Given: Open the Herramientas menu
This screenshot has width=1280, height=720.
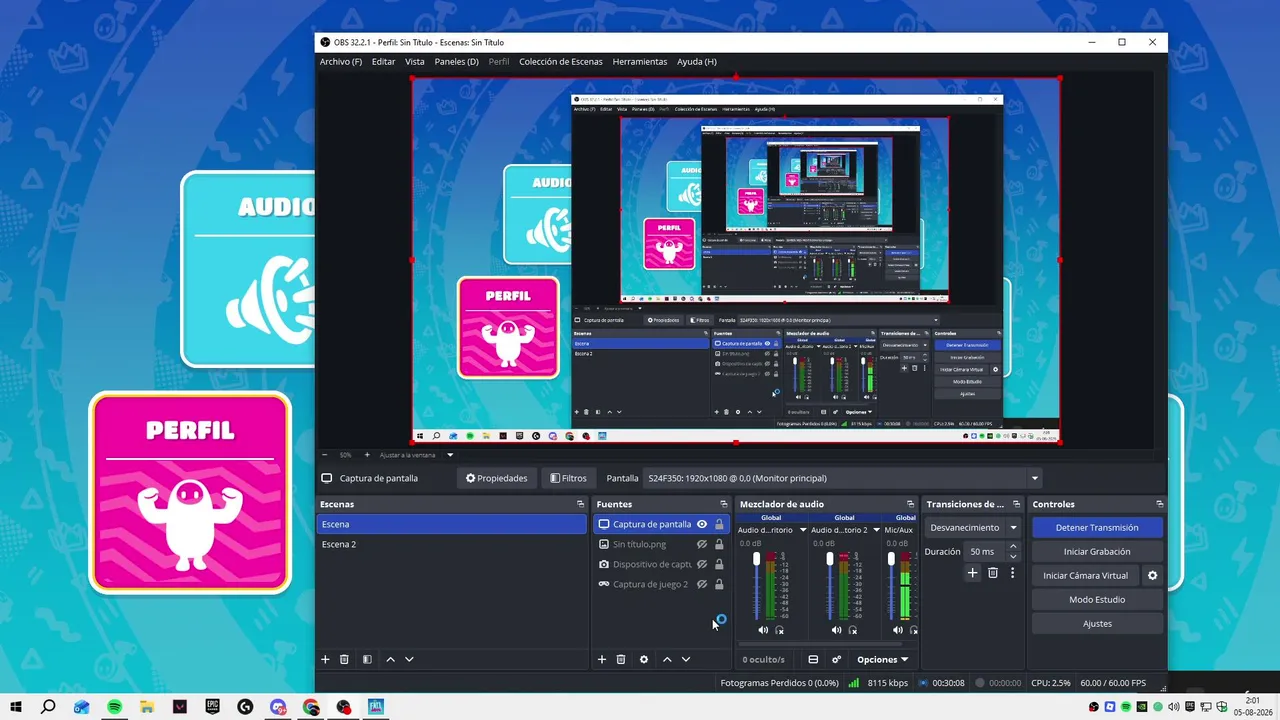Looking at the screenshot, I should pos(640,62).
